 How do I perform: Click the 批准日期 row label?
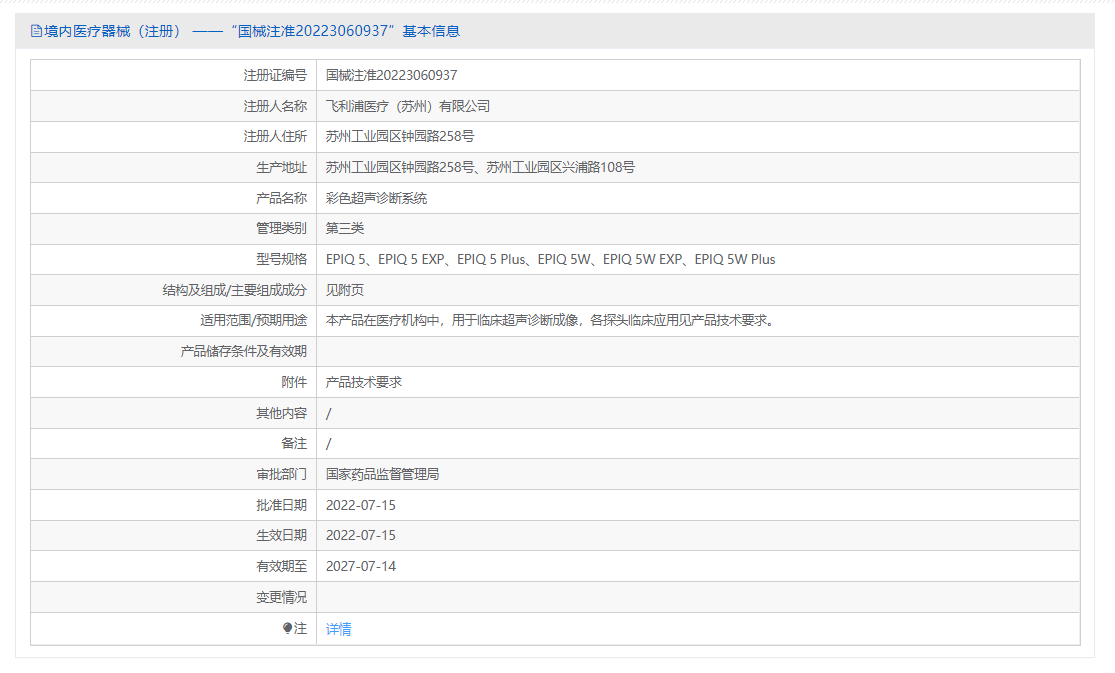(282, 505)
